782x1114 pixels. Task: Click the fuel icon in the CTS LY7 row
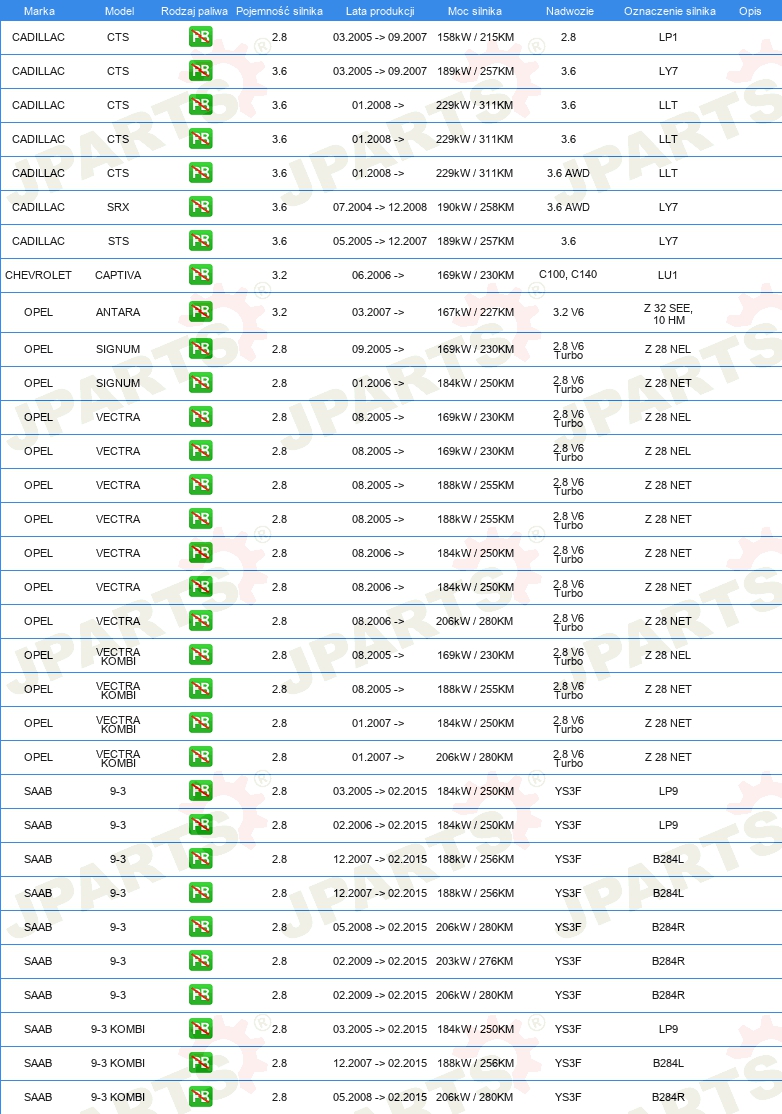click(x=201, y=71)
